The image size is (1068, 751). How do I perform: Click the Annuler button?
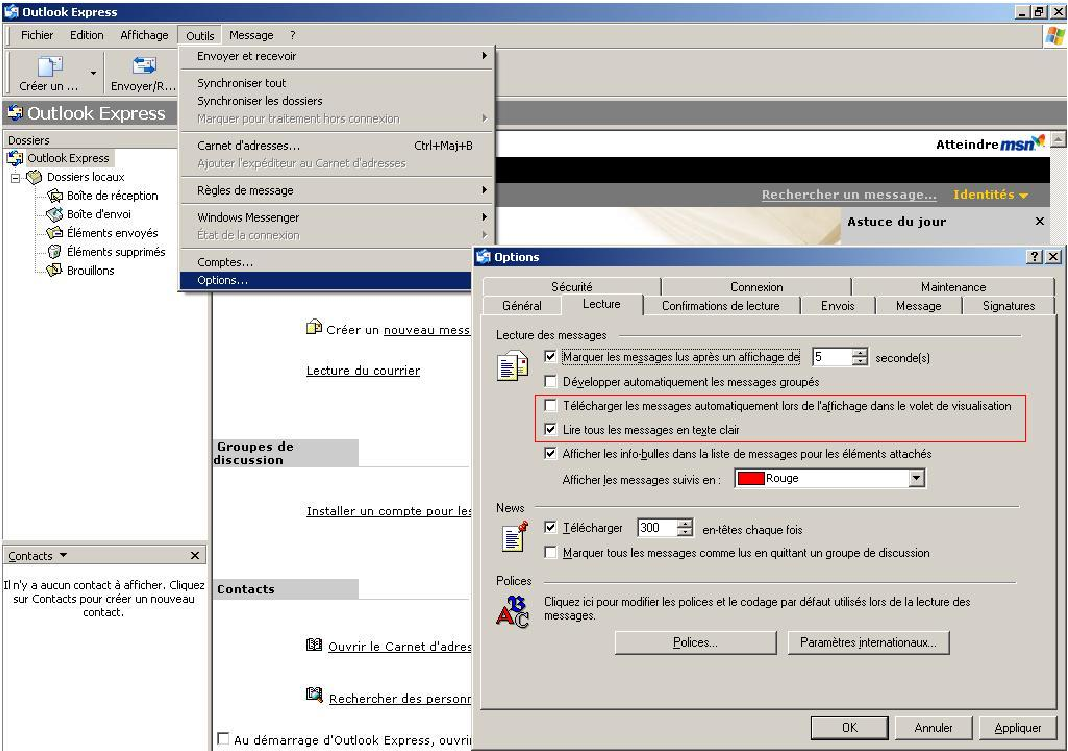[x=933, y=728]
